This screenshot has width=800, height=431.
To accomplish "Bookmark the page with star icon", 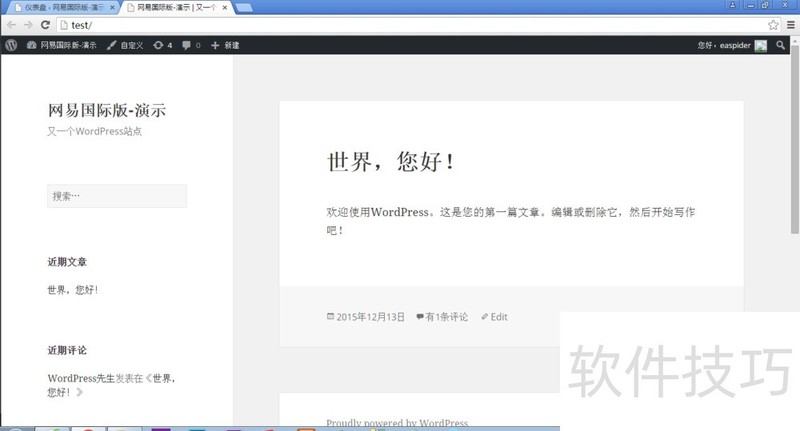I will (773, 25).
